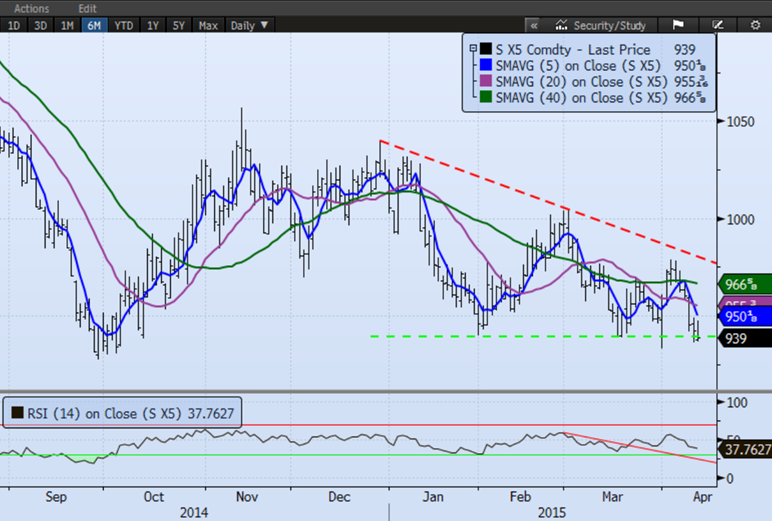Select the 5Y time range

(x=180, y=25)
